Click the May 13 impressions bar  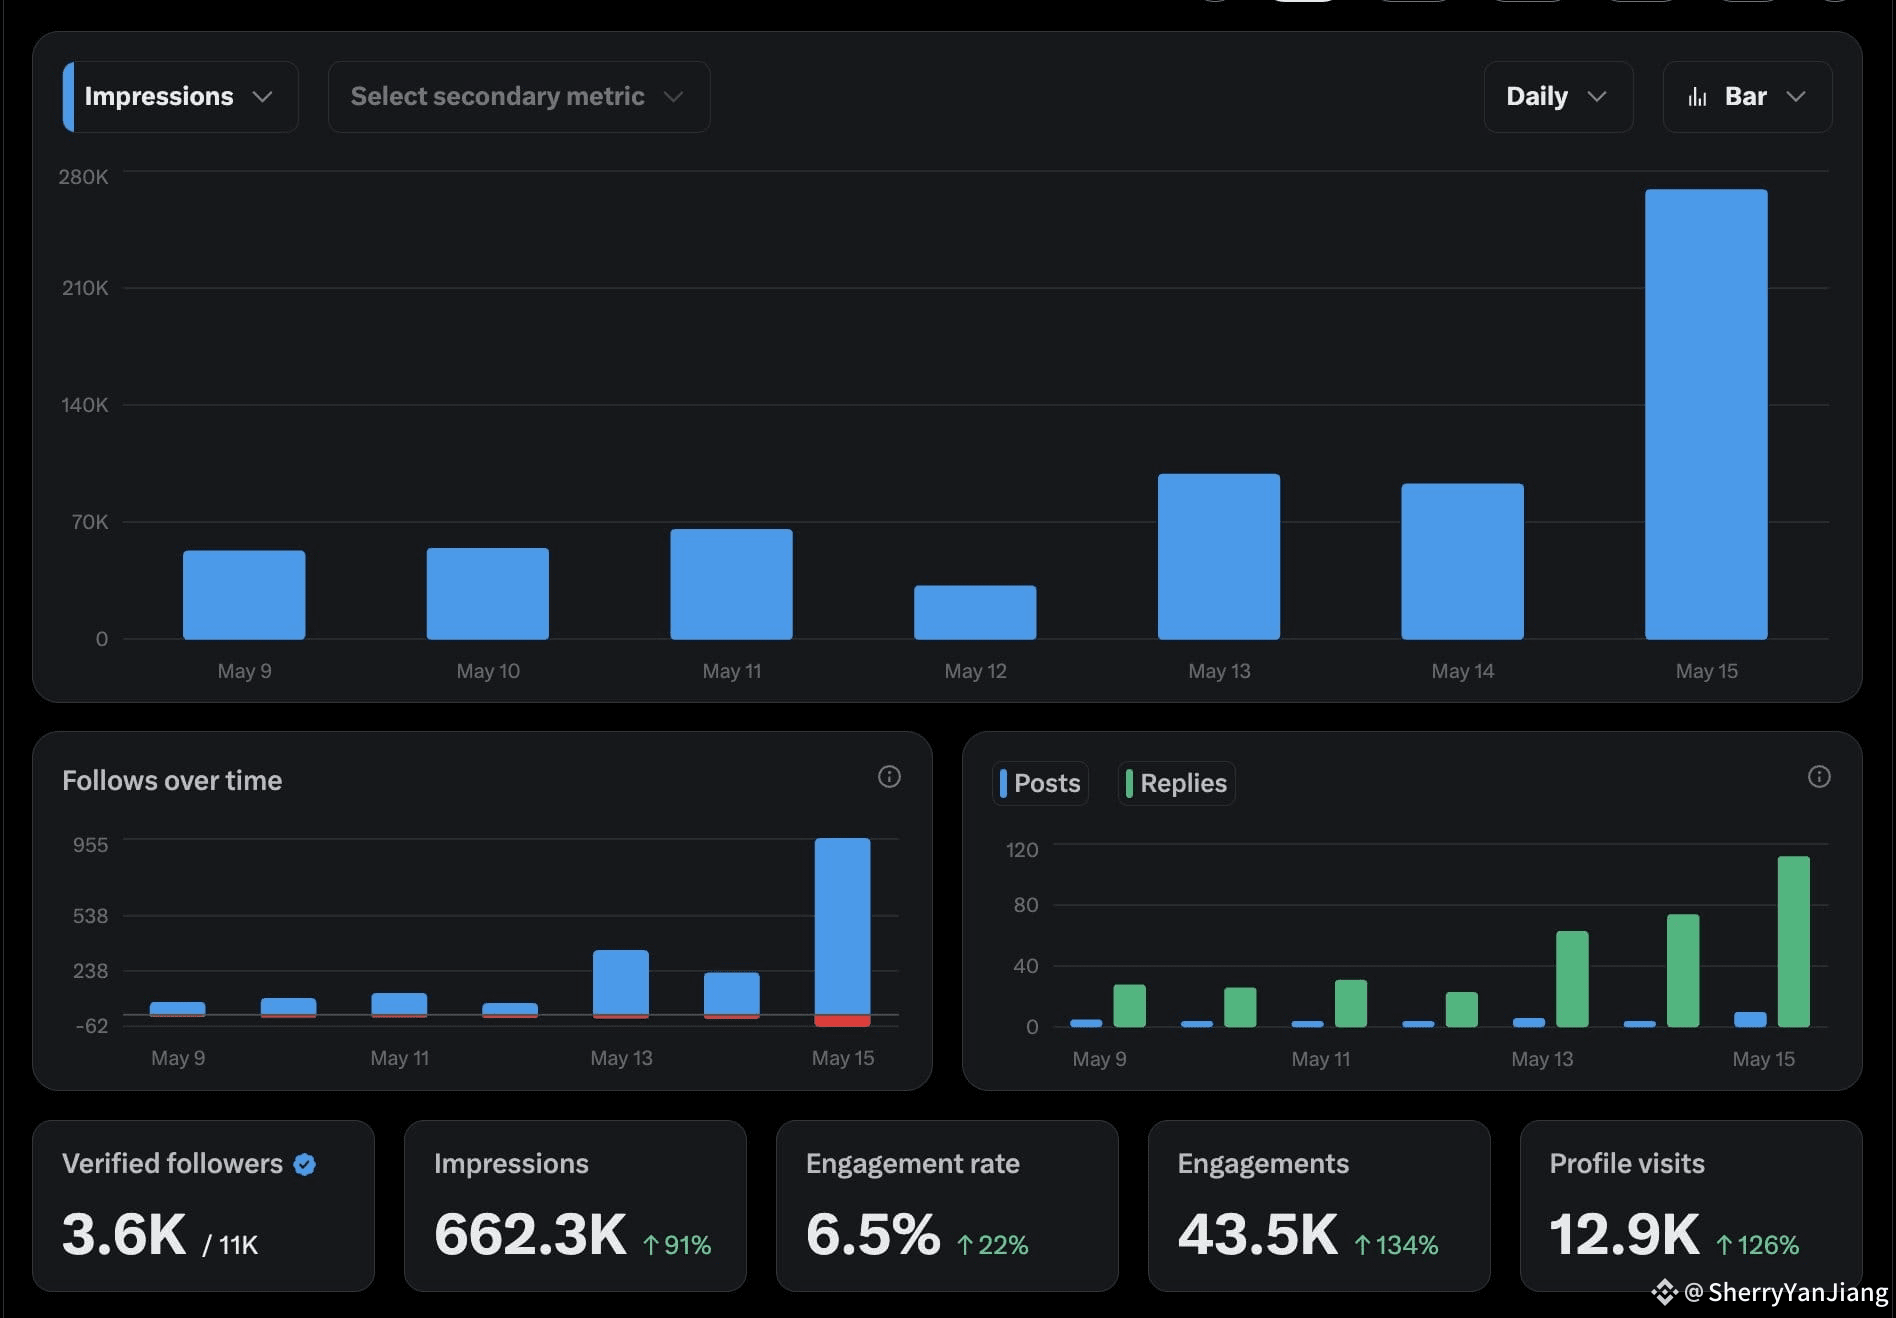pyautogui.click(x=1219, y=556)
